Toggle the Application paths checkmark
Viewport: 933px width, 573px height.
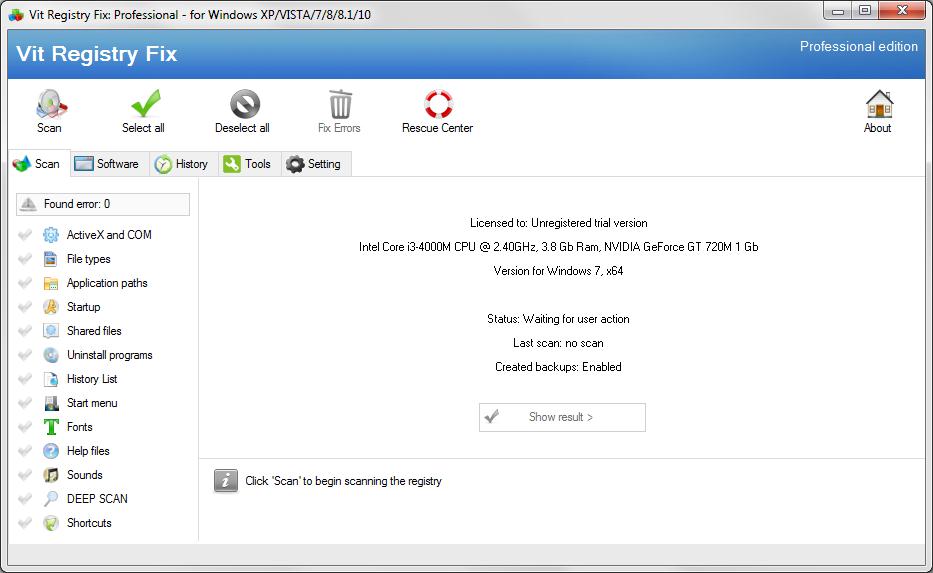point(25,283)
